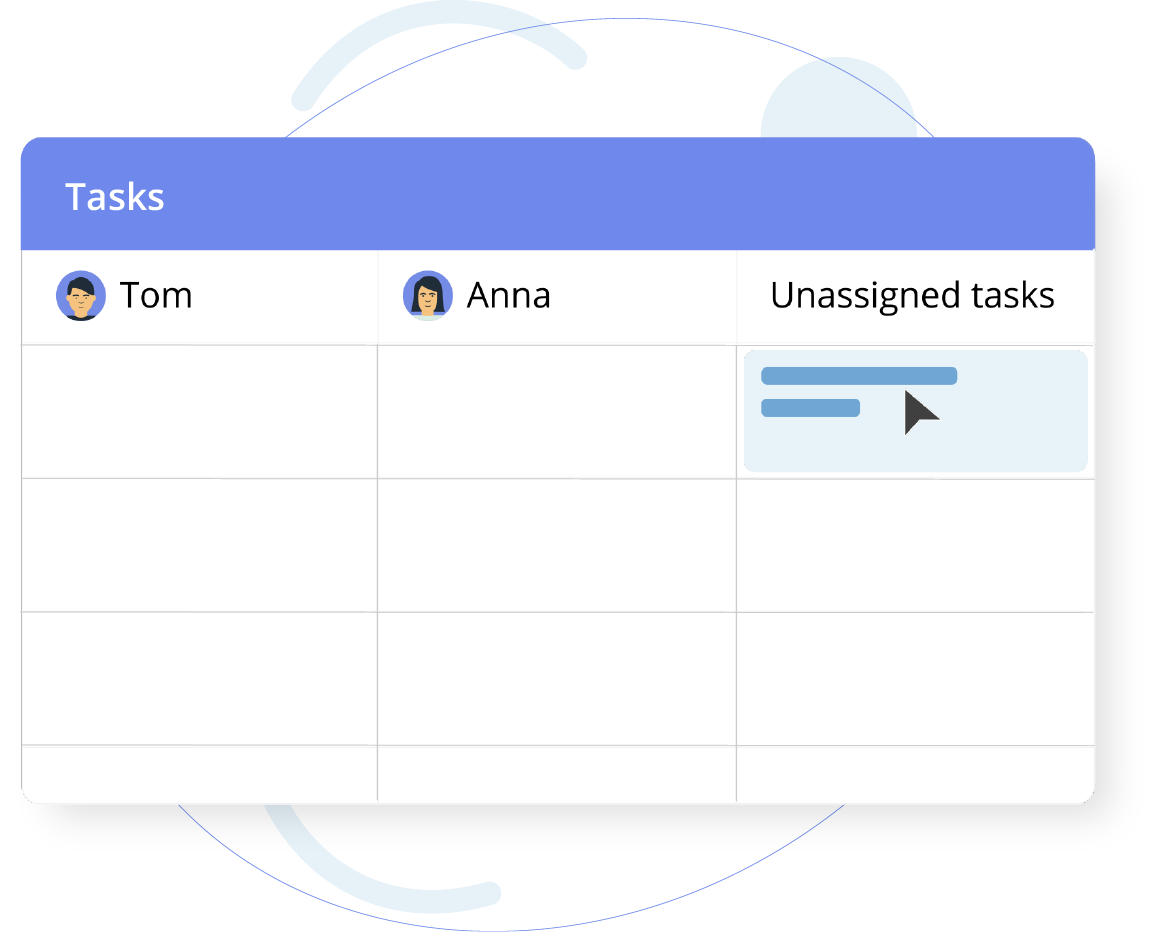Screen dimensions: 1161x932
Task: Click the second empty cell under Tom
Action: click(x=199, y=545)
